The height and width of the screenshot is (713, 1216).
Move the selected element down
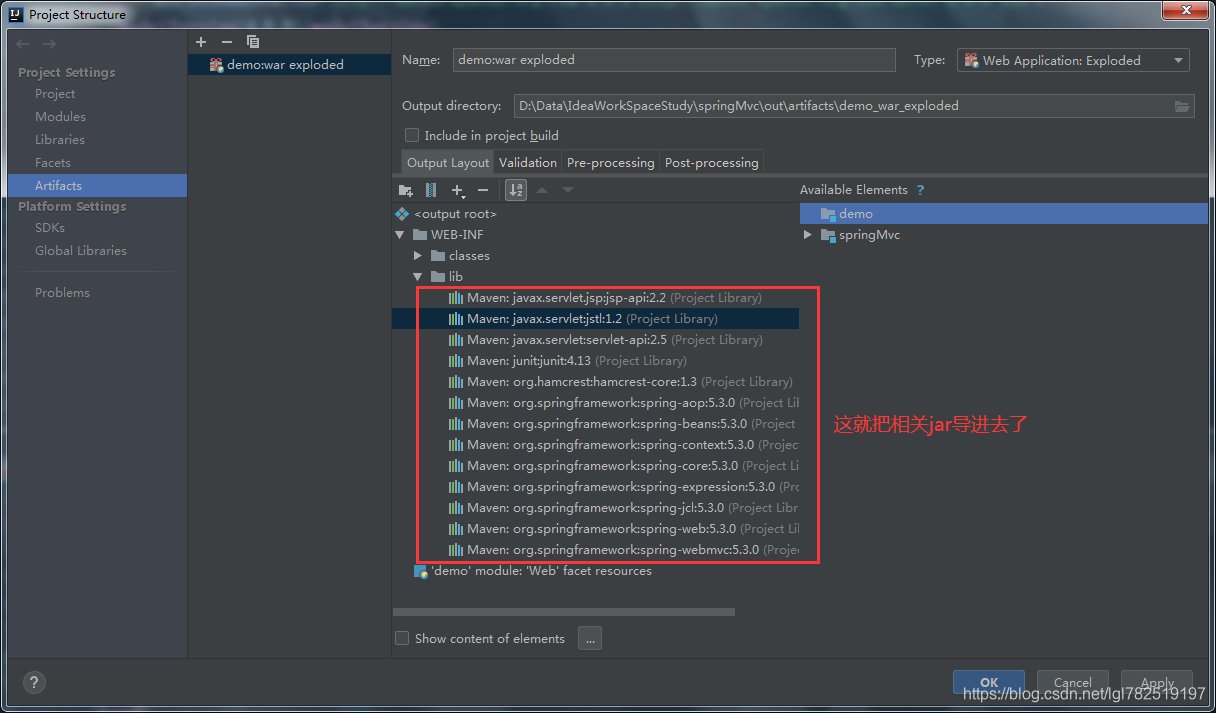point(567,190)
